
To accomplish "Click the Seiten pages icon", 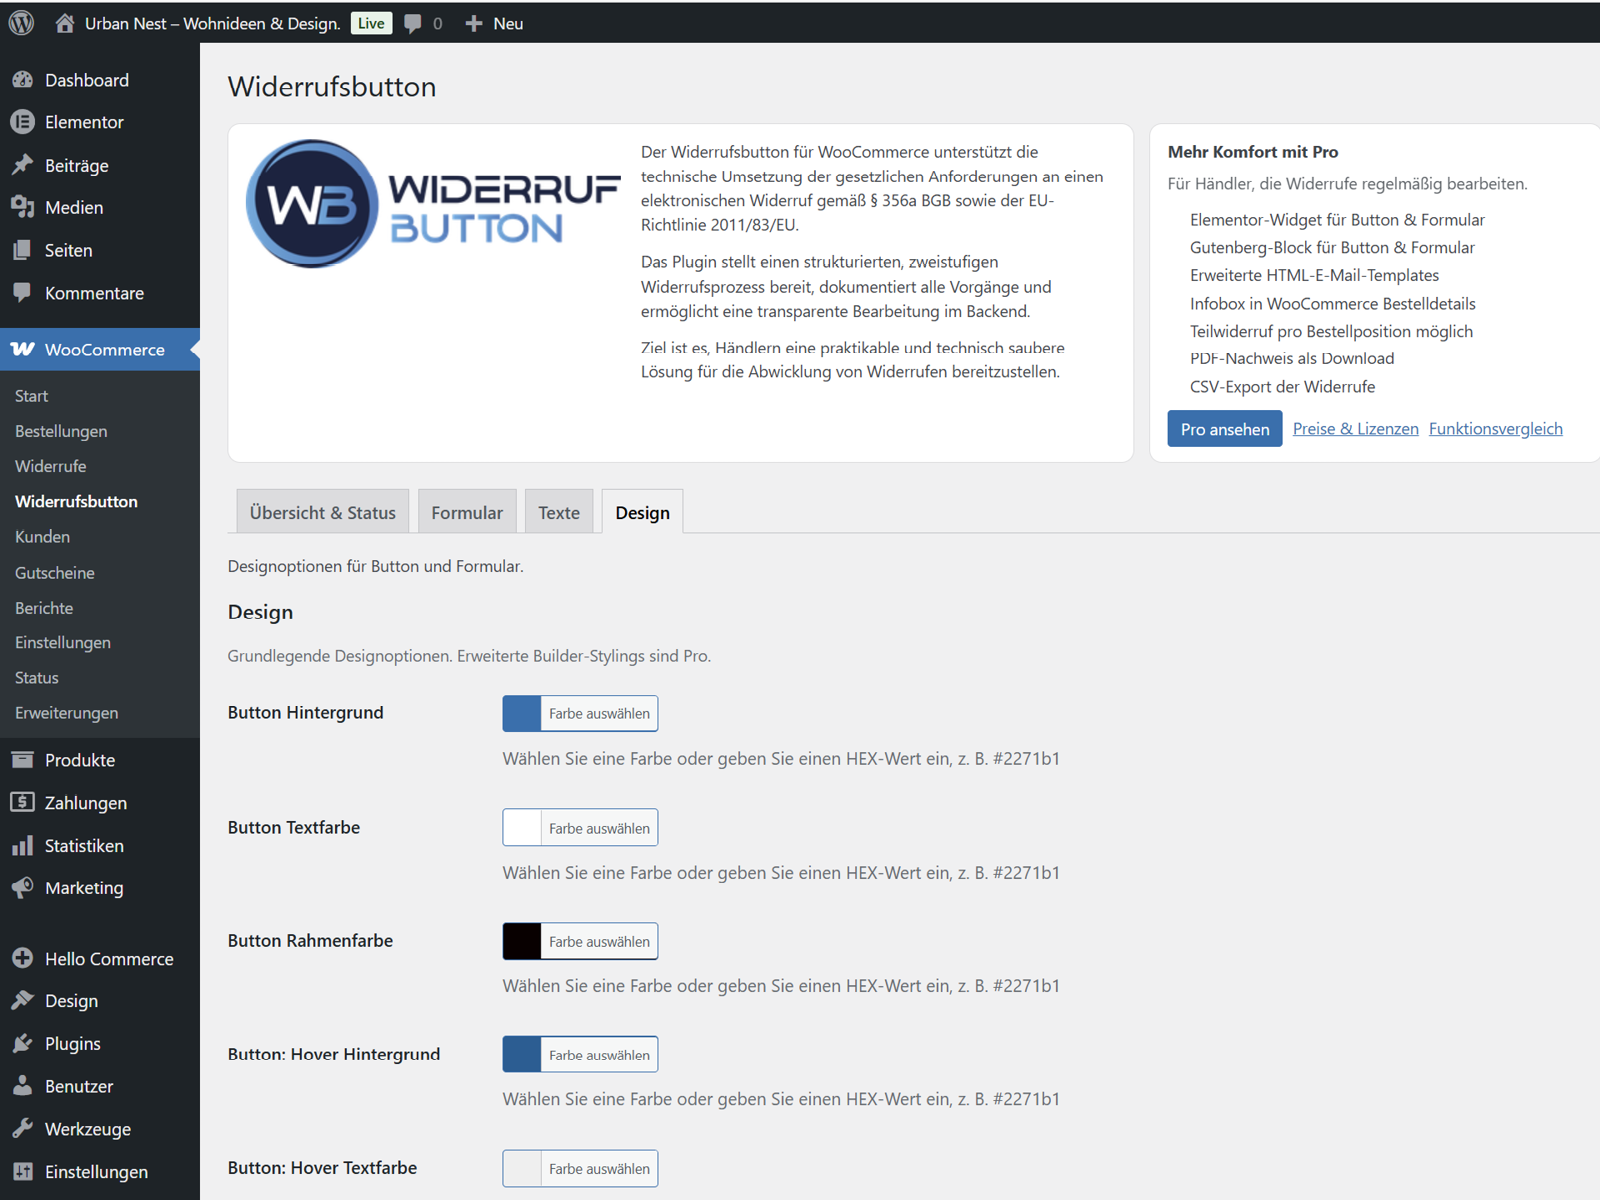I will click(22, 250).
